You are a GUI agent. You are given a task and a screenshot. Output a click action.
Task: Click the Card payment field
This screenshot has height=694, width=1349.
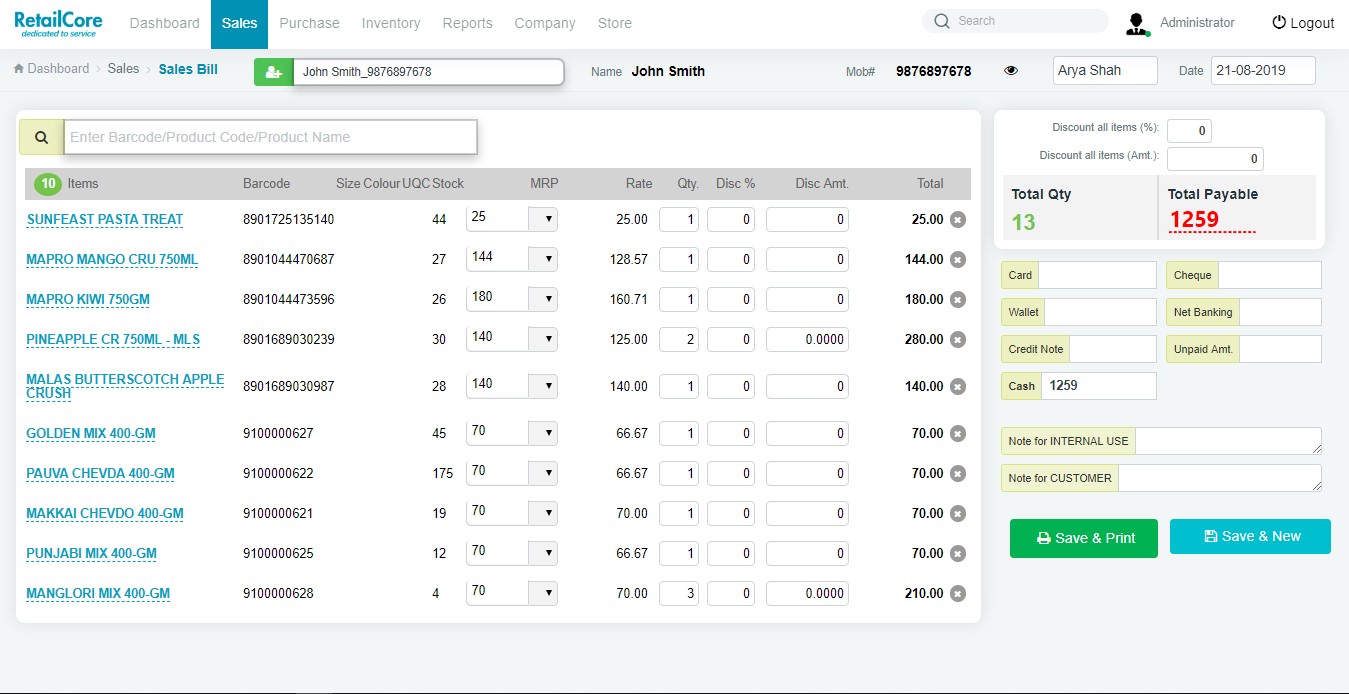[1097, 276]
